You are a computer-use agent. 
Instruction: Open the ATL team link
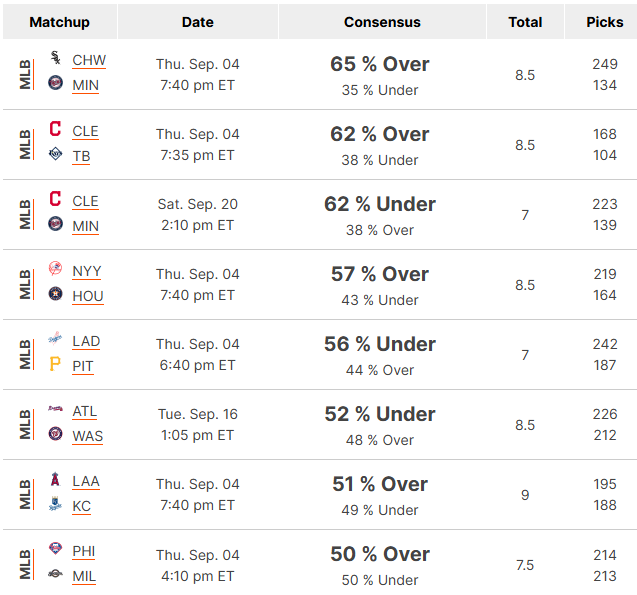pos(84,411)
